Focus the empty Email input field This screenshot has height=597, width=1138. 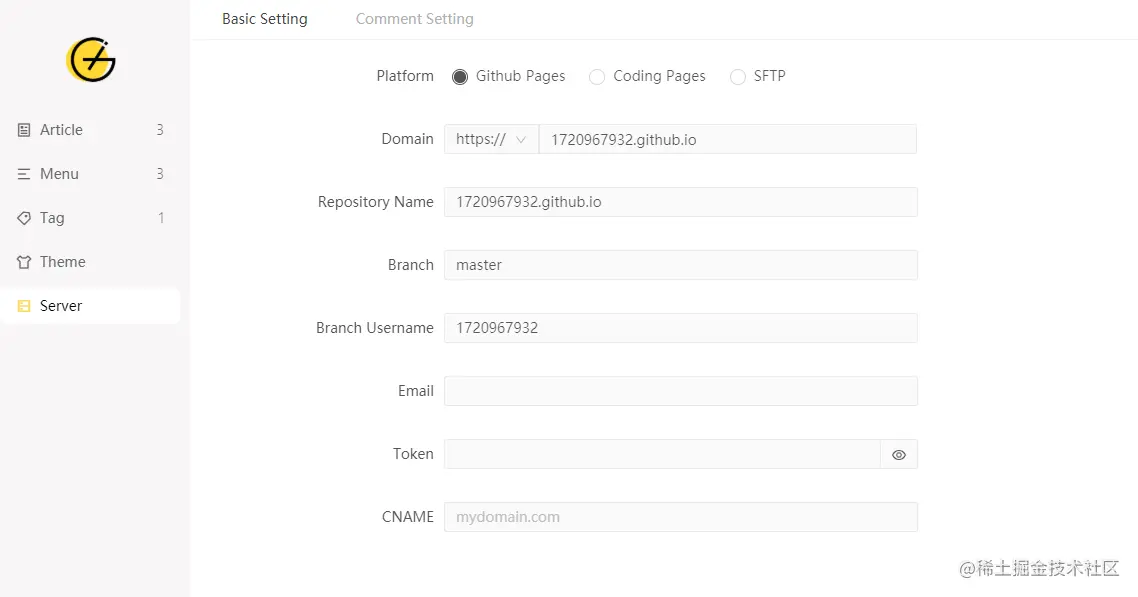[x=681, y=391]
